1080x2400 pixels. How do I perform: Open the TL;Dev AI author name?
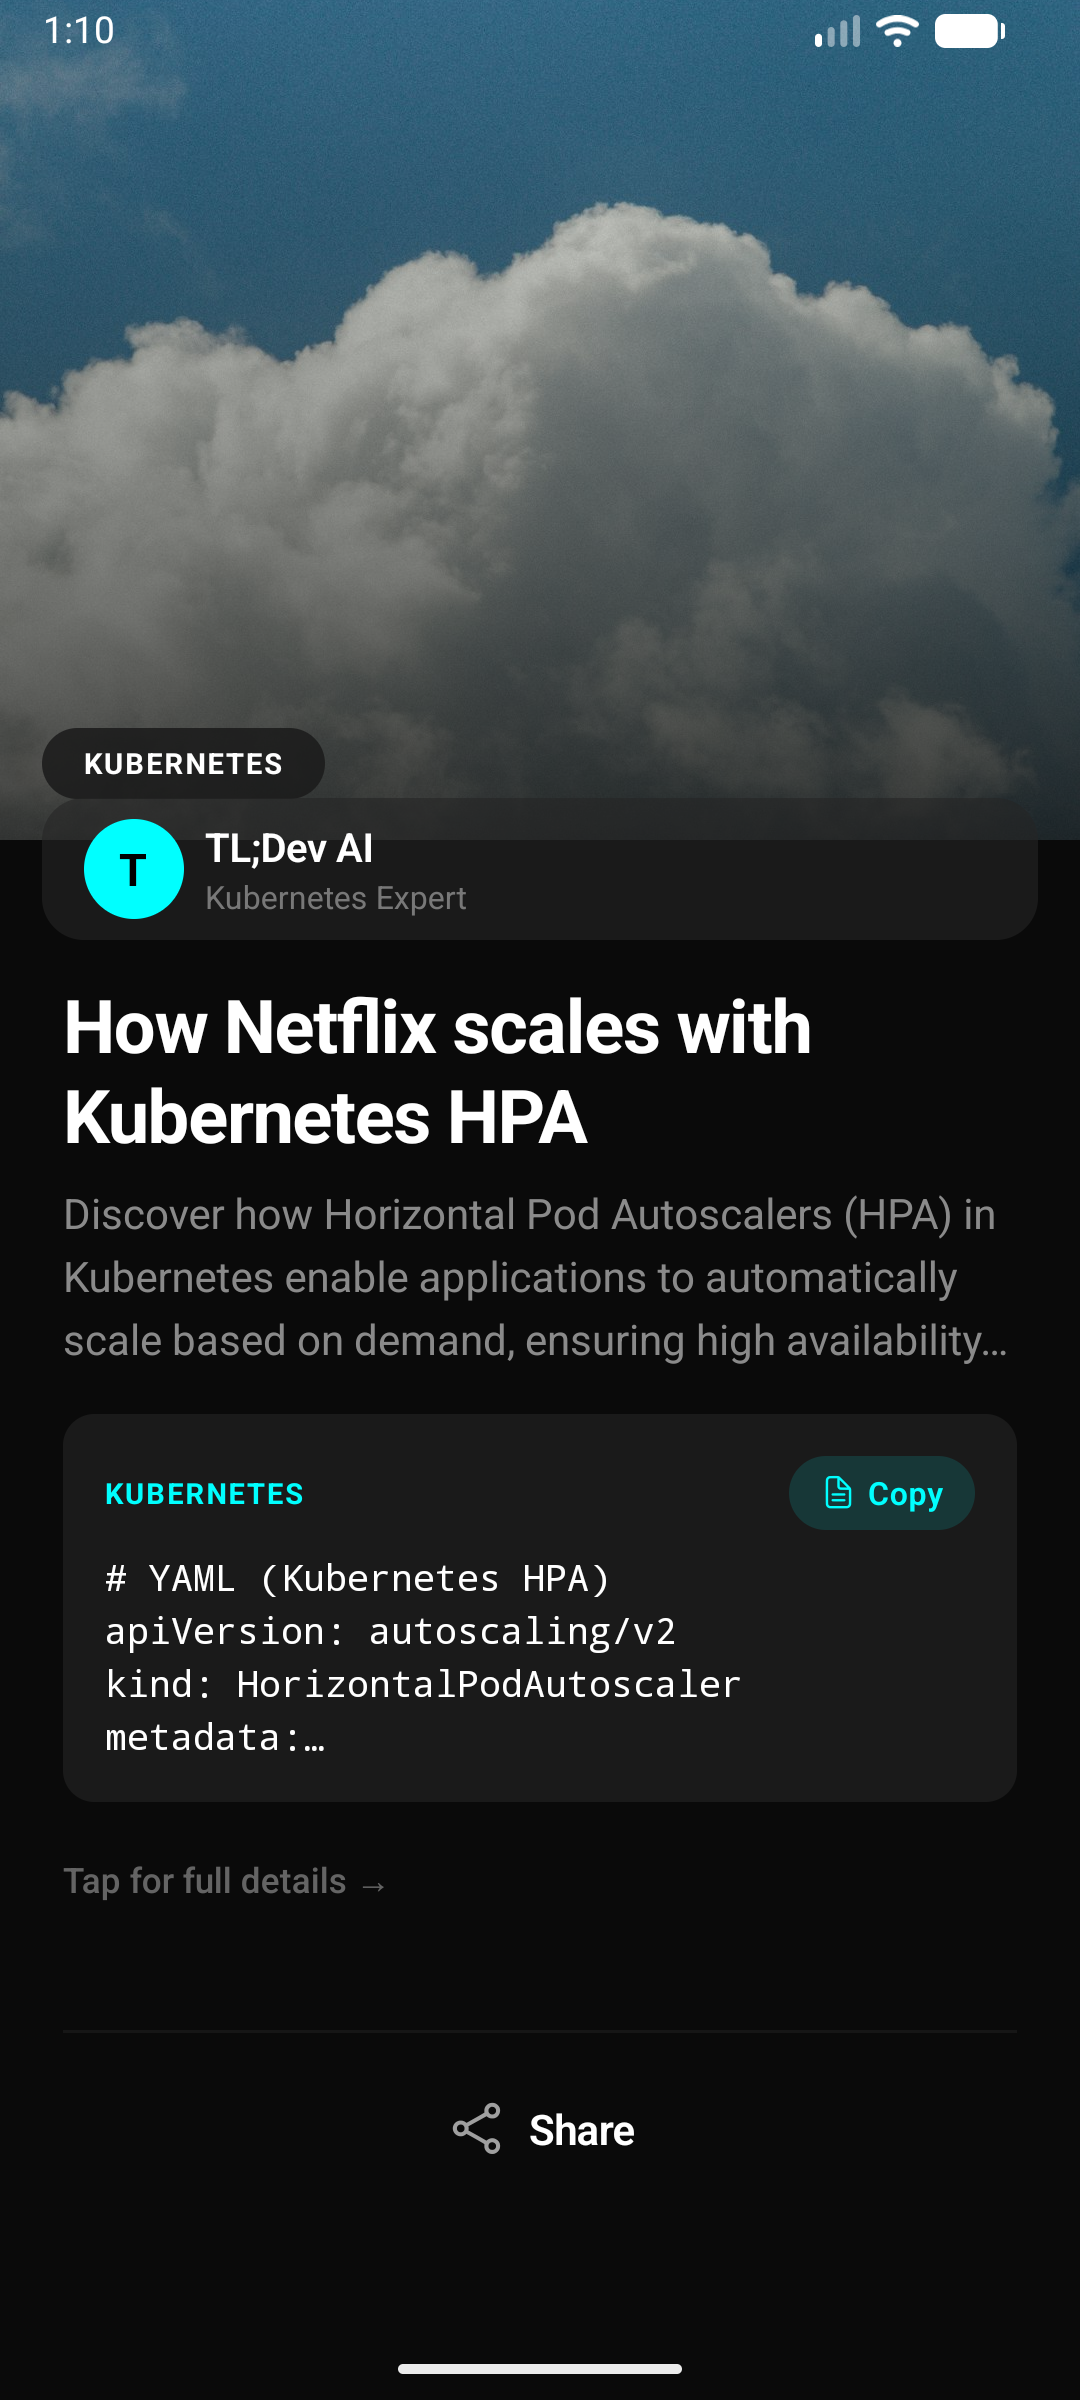click(x=289, y=848)
